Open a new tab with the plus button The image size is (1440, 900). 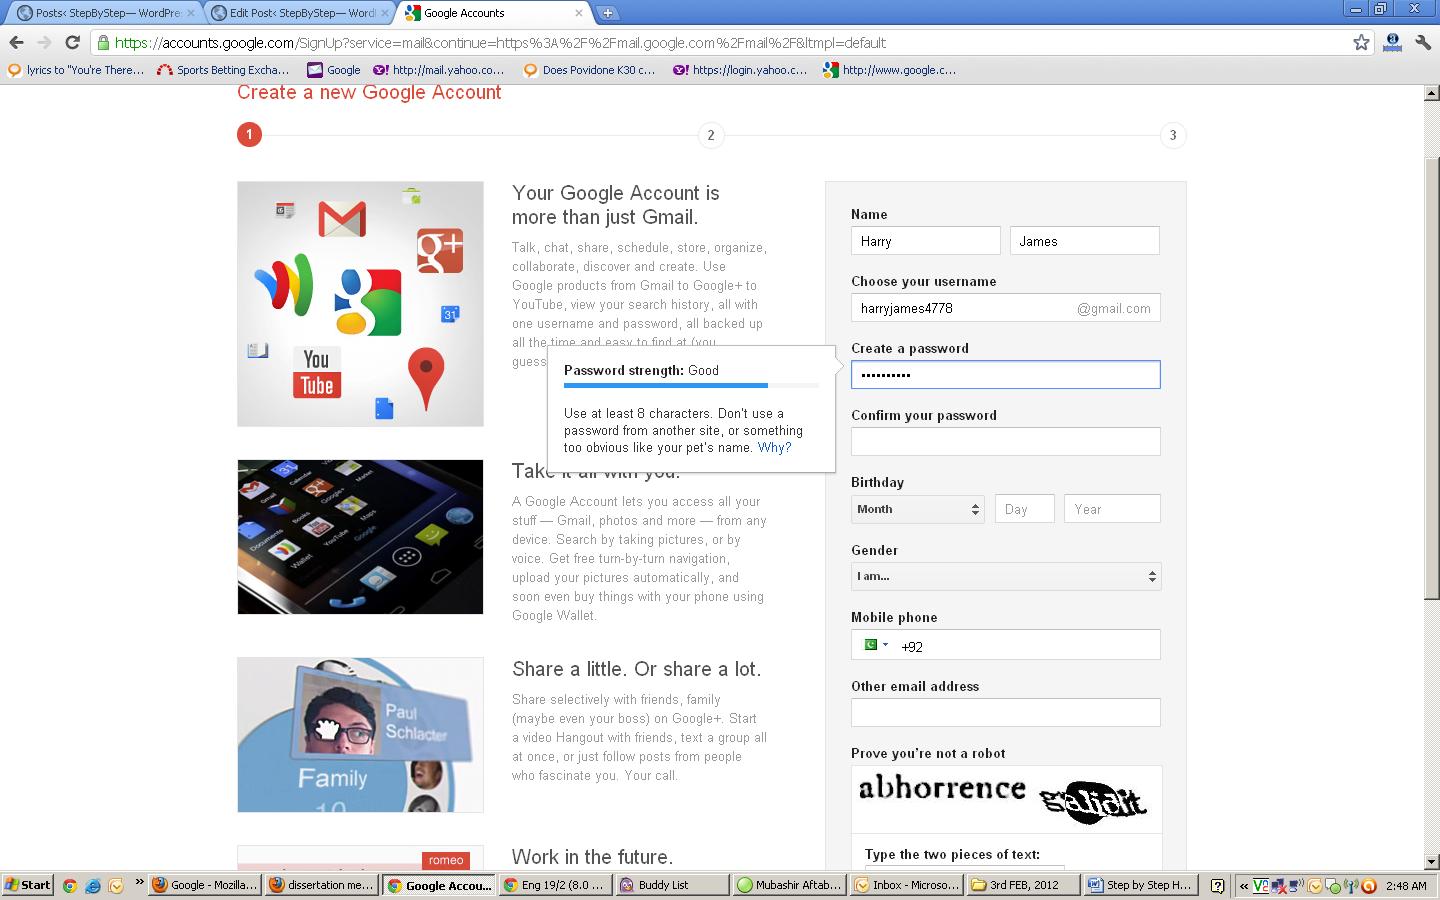coord(607,13)
